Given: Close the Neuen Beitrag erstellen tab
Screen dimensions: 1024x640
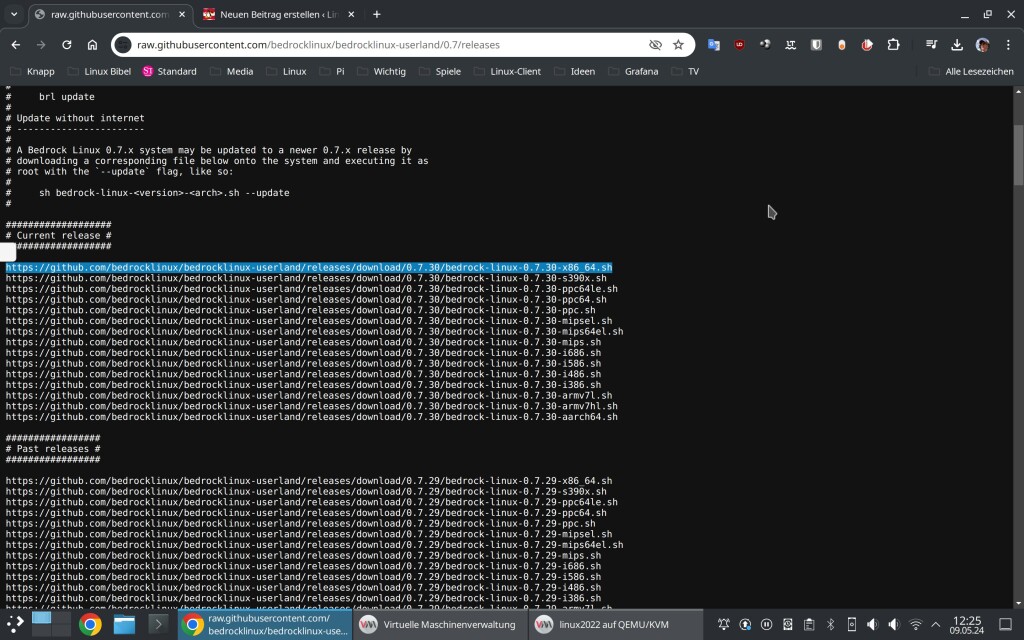Looking at the screenshot, I should 351,14.
